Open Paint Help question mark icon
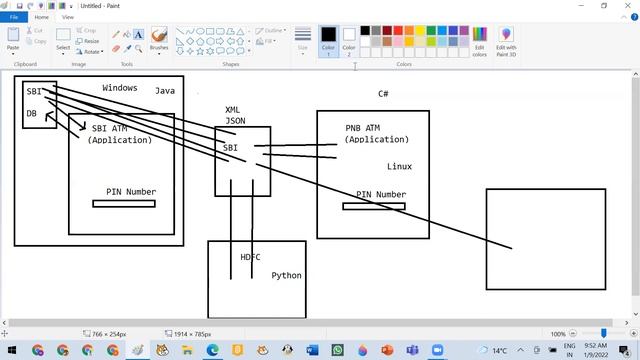Viewport: 640px width, 360px height. (x=635, y=17)
